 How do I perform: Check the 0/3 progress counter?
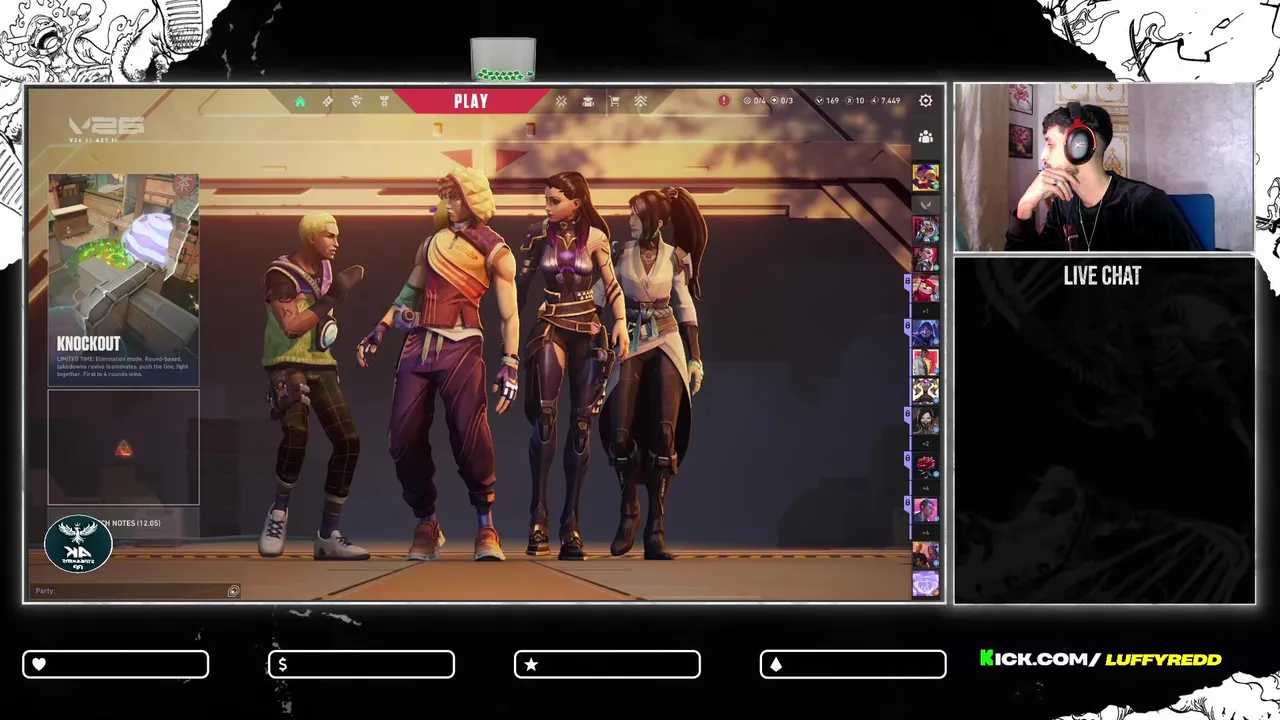[782, 101]
